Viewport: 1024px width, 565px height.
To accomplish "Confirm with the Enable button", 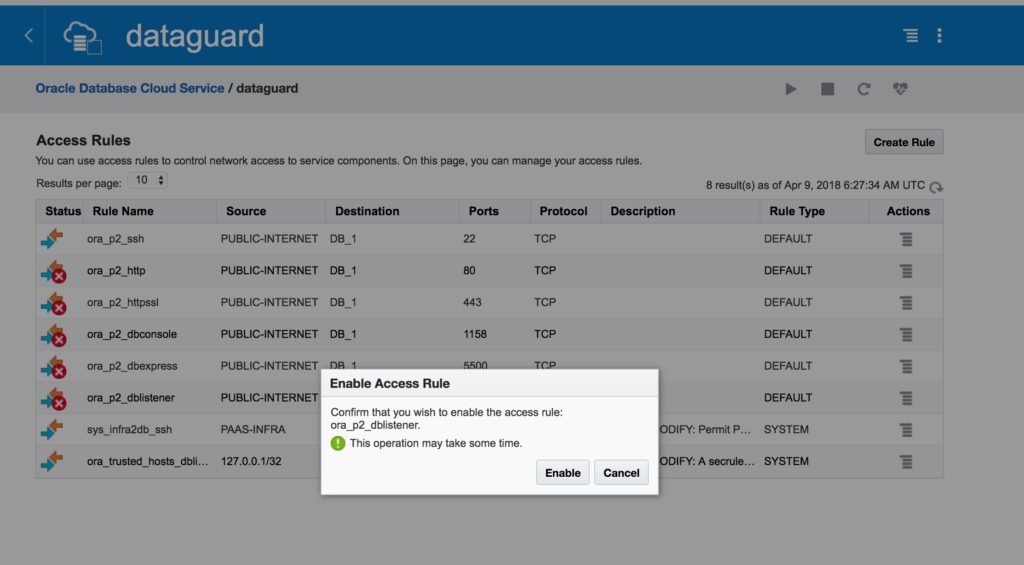I will [562, 473].
